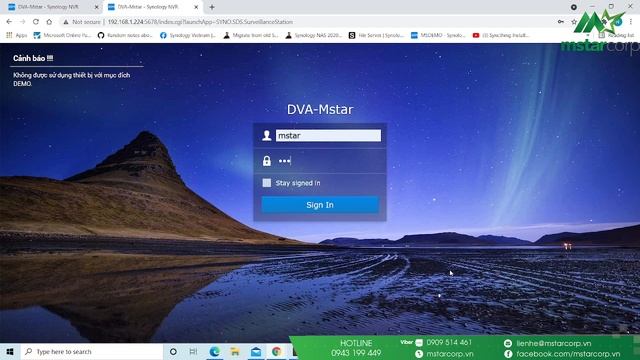Bookmark this page with the star
The width and height of the screenshot is (640, 360).
574,22
